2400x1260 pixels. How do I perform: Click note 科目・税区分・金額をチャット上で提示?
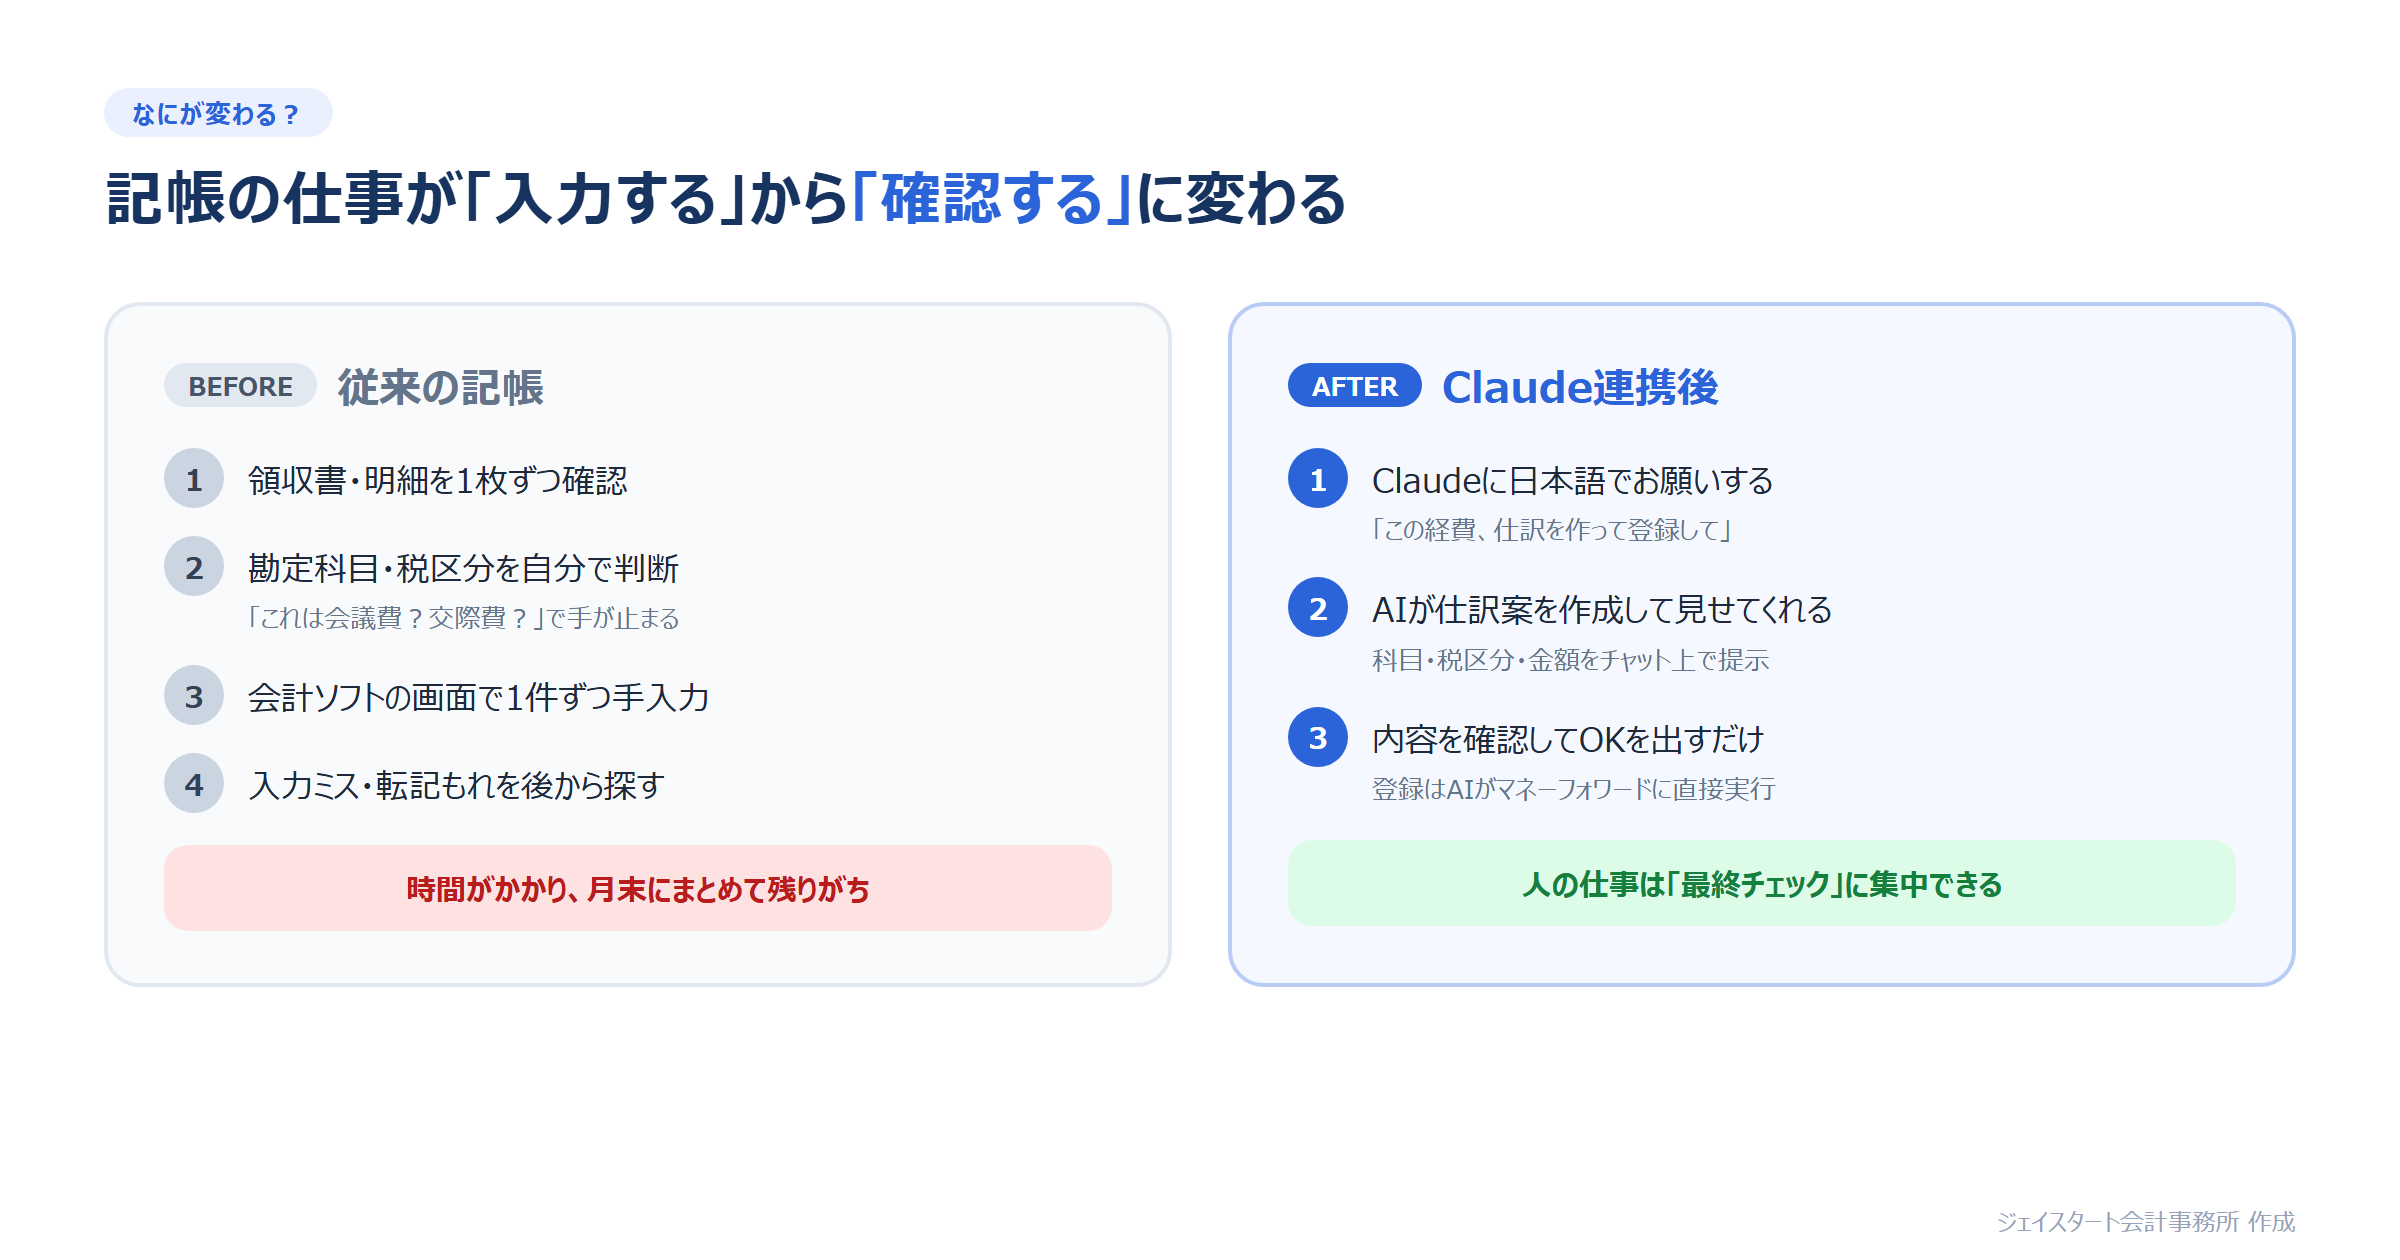pyautogui.click(x=1570, y=659)
